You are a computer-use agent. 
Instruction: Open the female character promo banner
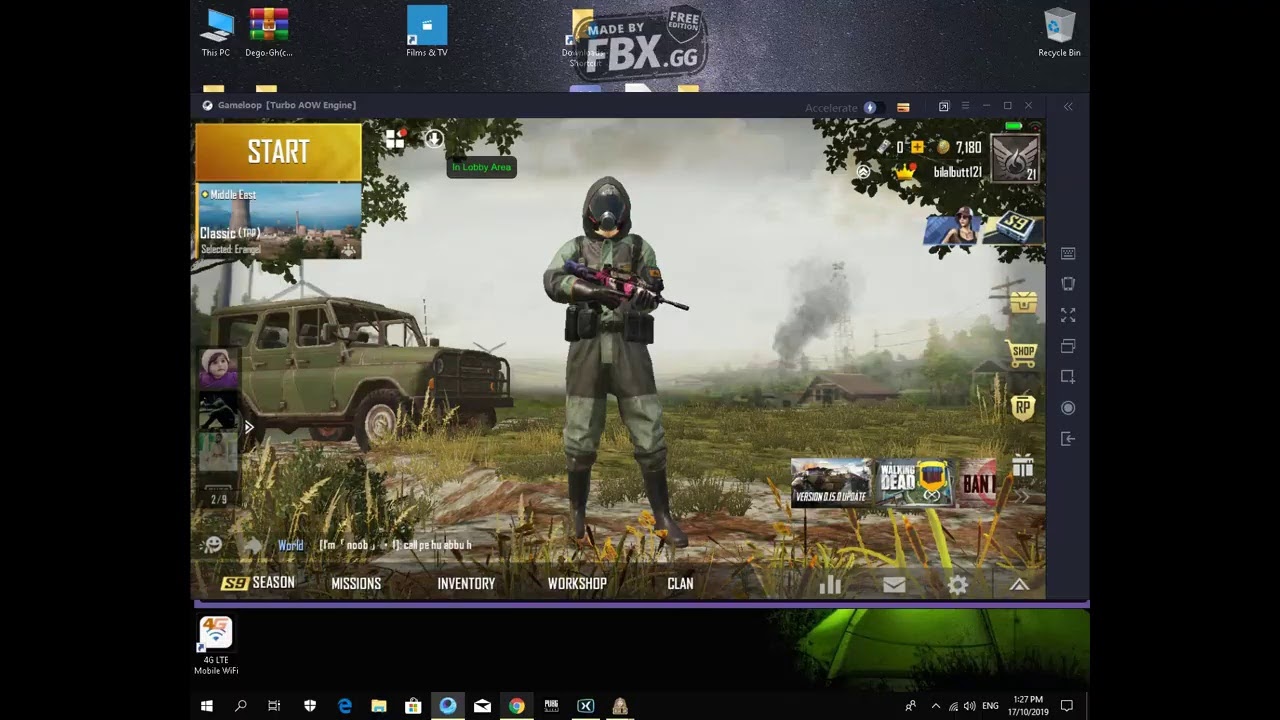click(954, 227)
